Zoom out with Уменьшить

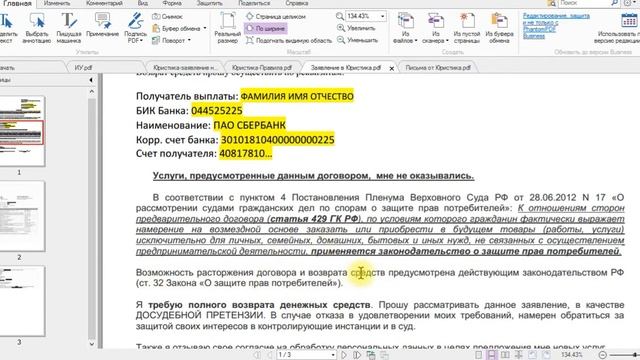pos(357,40)
